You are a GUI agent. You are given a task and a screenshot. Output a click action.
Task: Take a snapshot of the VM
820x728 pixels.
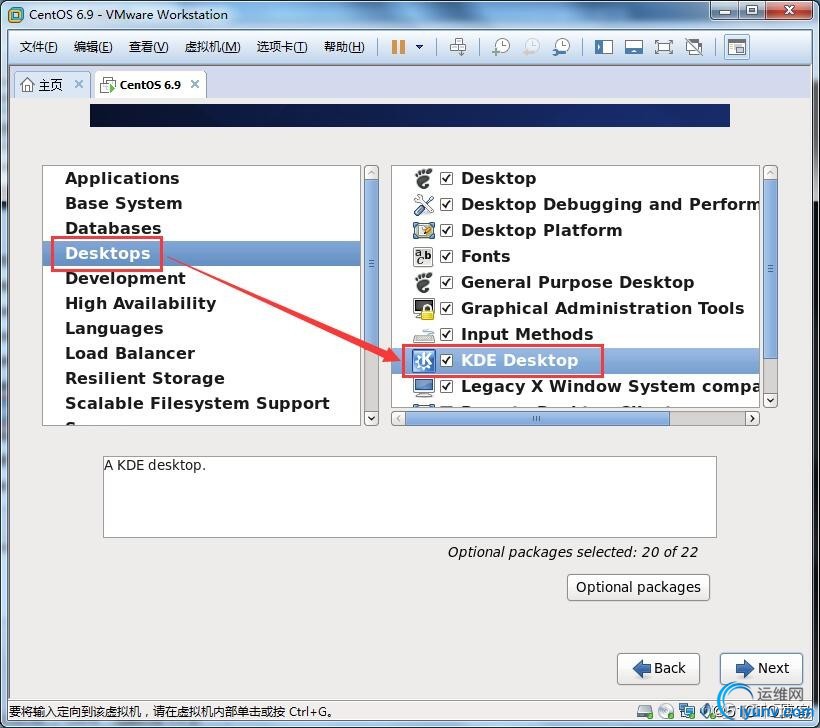click(500, 47)
